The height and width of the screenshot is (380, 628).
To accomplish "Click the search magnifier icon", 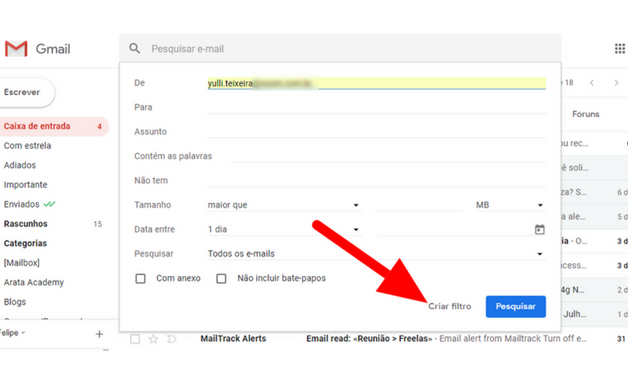I will [x=135, y=48].
